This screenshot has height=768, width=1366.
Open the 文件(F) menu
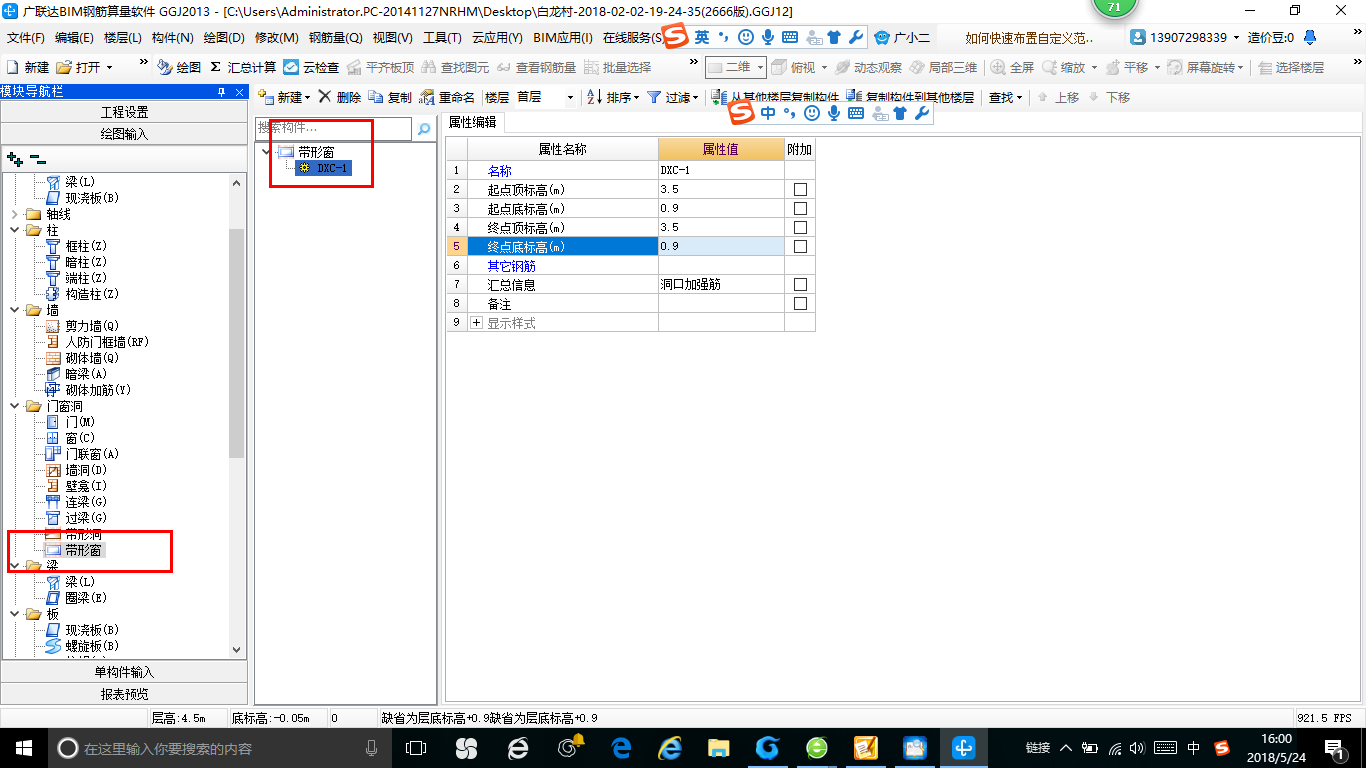click(x=25, y=38)
